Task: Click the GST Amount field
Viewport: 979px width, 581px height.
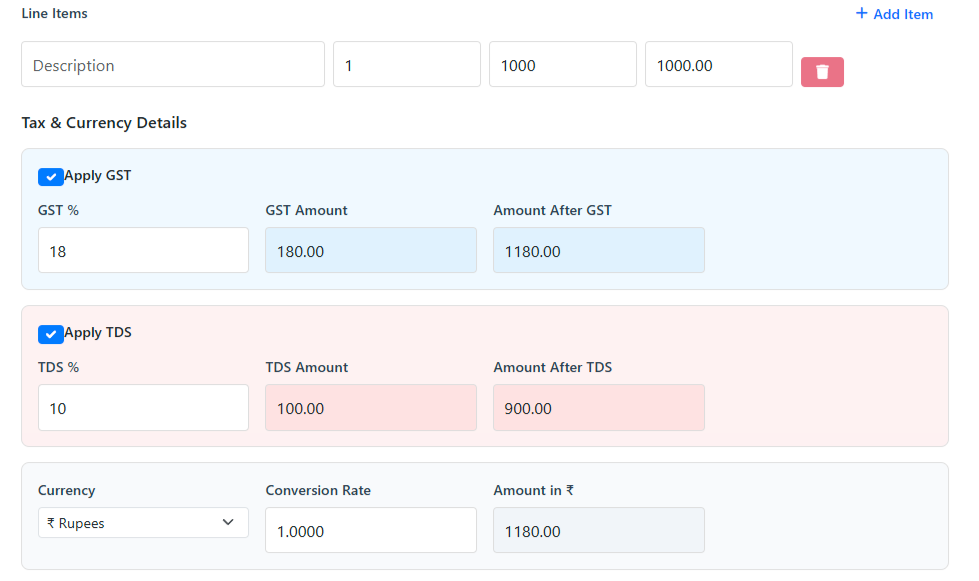Action: click(x=370, y=251)
